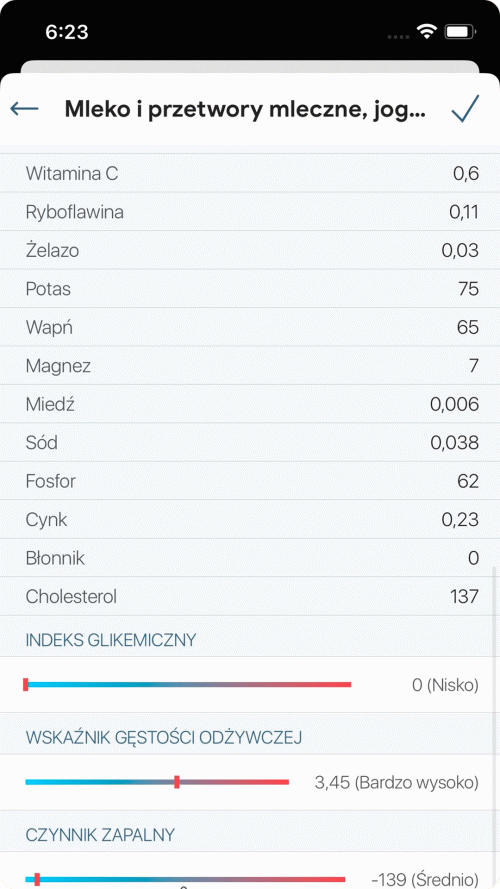
Task: Tap the Wi-Fi status icon
Action: (426, 31)
